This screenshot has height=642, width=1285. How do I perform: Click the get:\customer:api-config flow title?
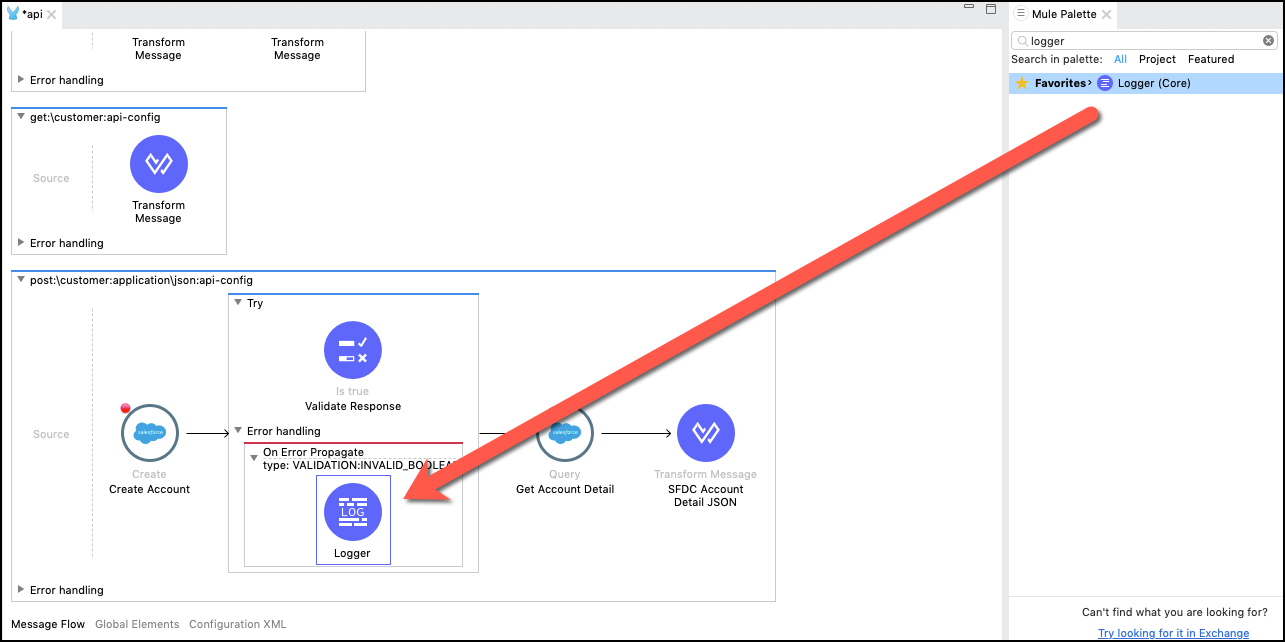point(95,117)
